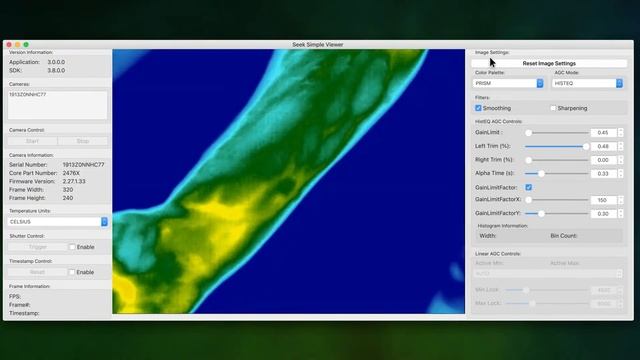Click the Seek Simple Viewer title
640x360 pixels.
click(318, 44)
